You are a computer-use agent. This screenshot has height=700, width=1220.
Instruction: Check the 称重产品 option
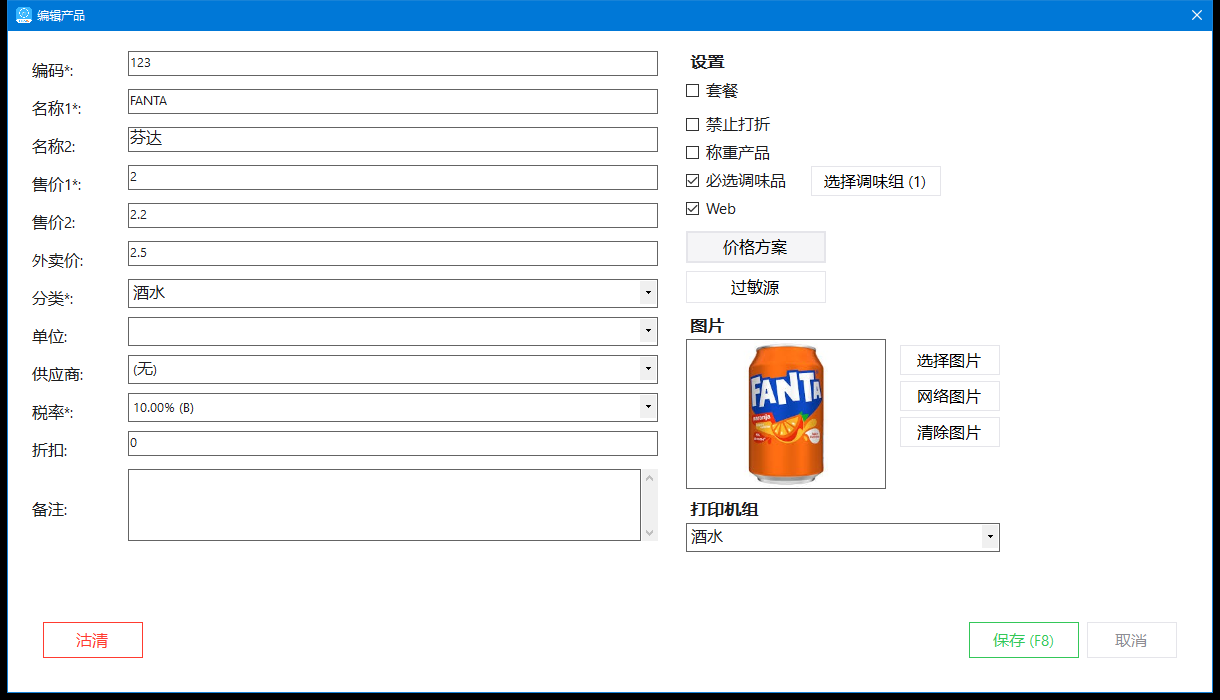[x=692, y=153]
